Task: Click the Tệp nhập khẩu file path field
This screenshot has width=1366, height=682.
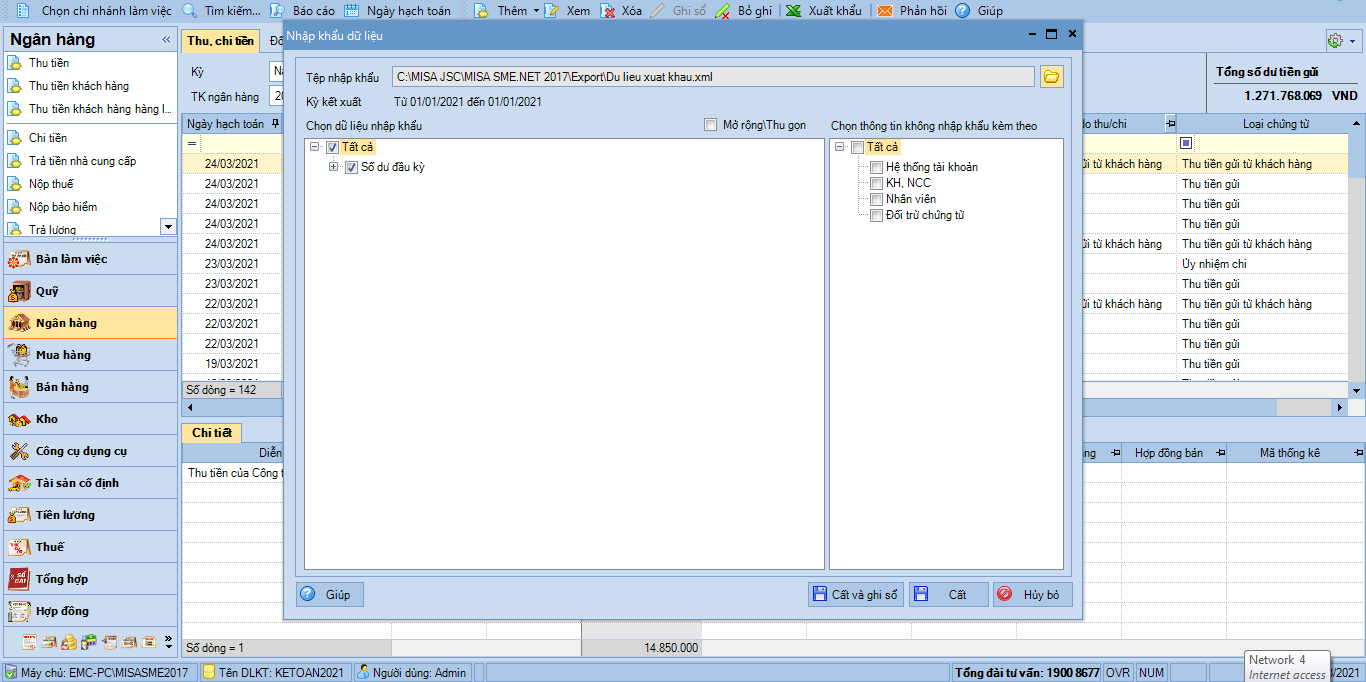Action: [x=713, y=76]
